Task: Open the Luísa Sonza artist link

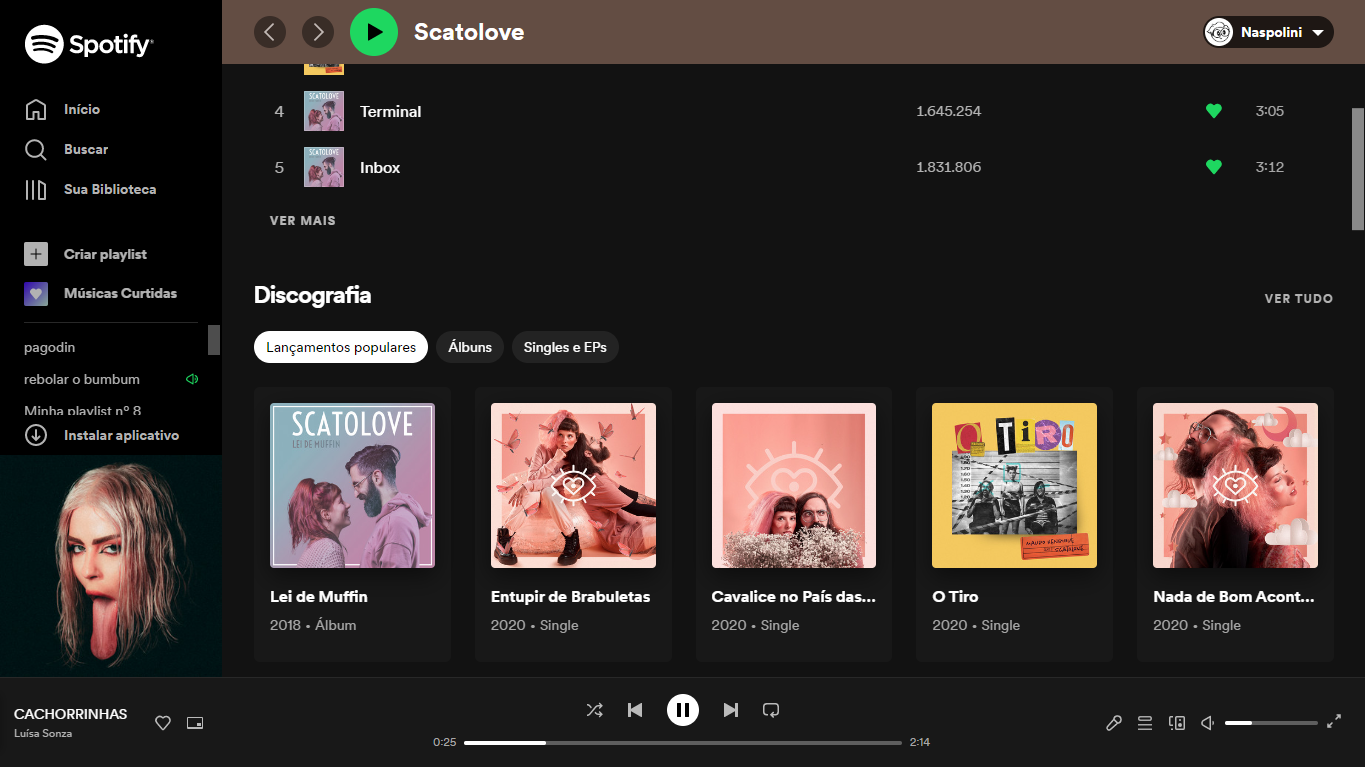Action: [x=43, y=734]
